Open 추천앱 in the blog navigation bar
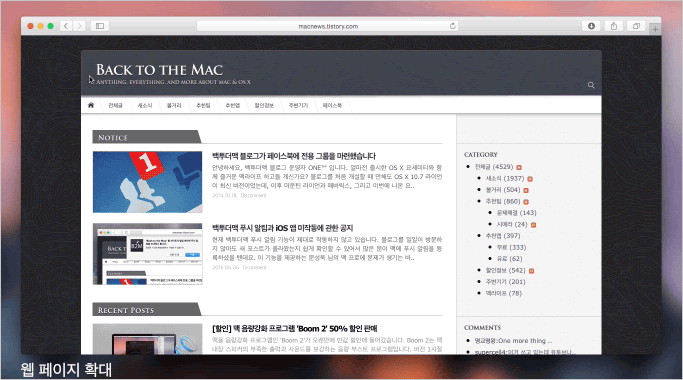 click(233, 105)
